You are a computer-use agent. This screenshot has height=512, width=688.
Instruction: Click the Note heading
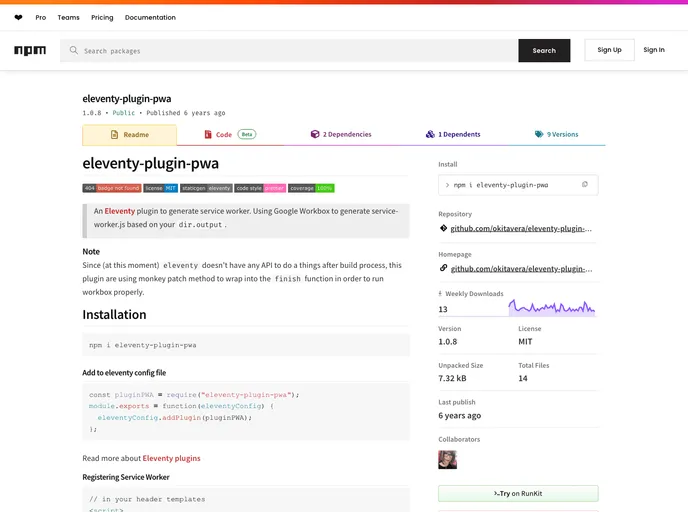pos(91,251)
